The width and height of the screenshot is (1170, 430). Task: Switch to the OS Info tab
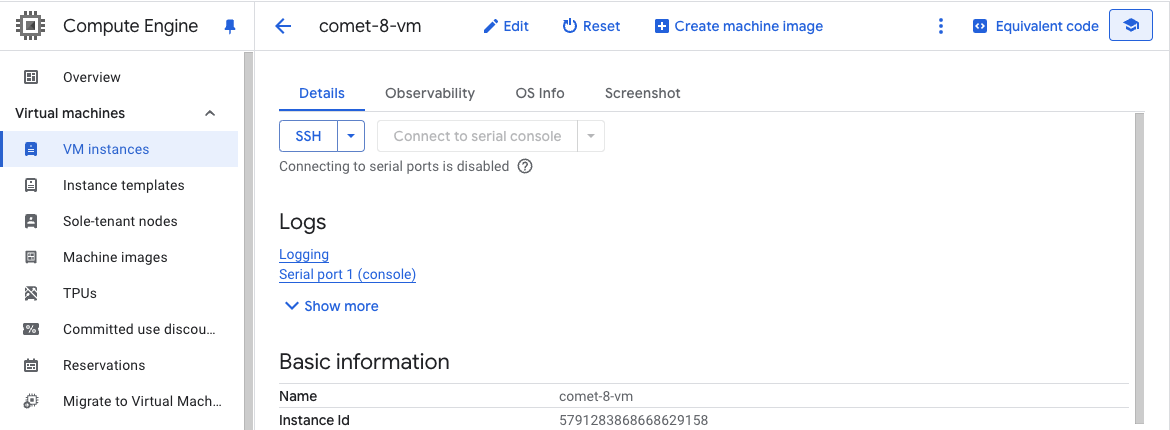(540, 93)
